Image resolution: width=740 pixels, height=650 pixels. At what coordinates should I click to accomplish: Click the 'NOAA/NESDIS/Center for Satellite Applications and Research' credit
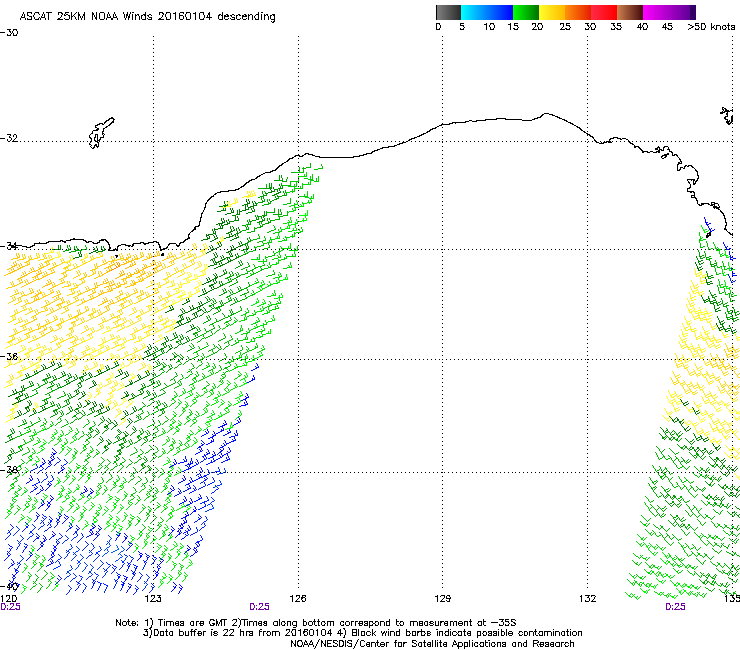pos(432,644)
